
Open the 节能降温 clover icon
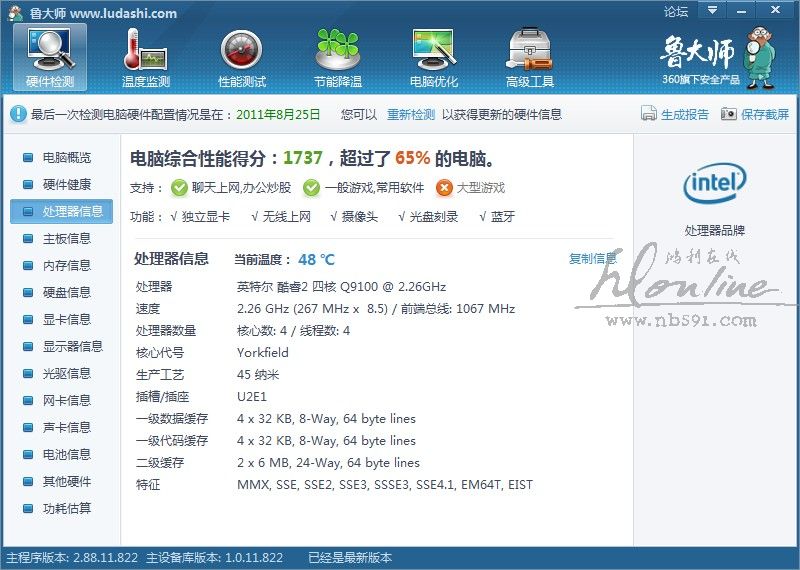338,57
